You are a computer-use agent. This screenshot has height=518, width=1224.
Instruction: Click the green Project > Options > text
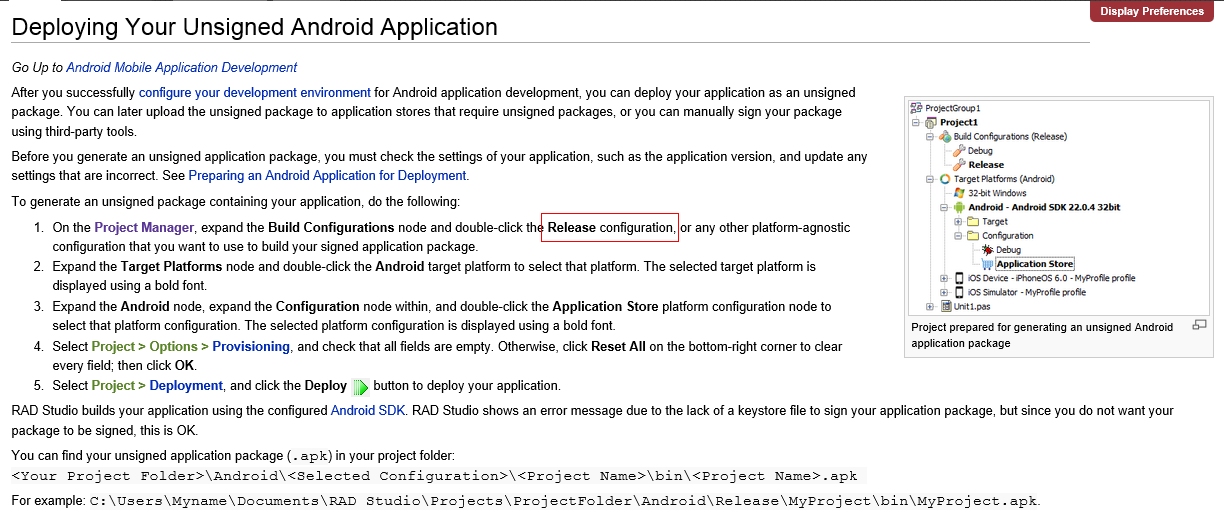click(x=151, y=346)
